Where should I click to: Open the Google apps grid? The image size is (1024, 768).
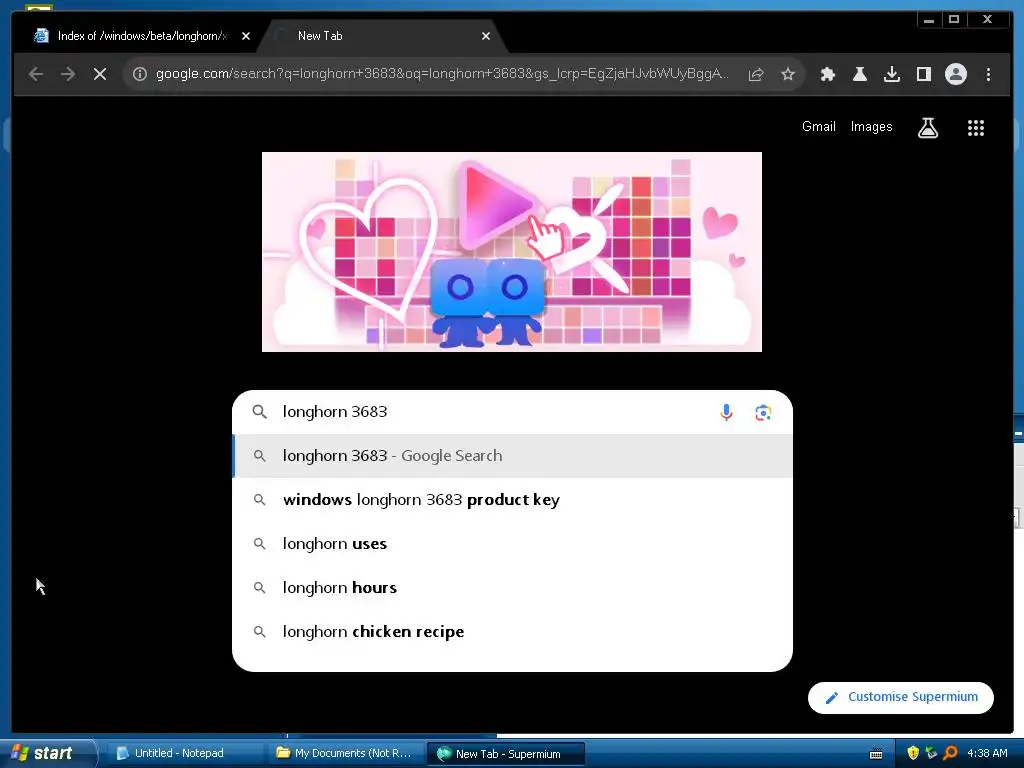point(976,128)
